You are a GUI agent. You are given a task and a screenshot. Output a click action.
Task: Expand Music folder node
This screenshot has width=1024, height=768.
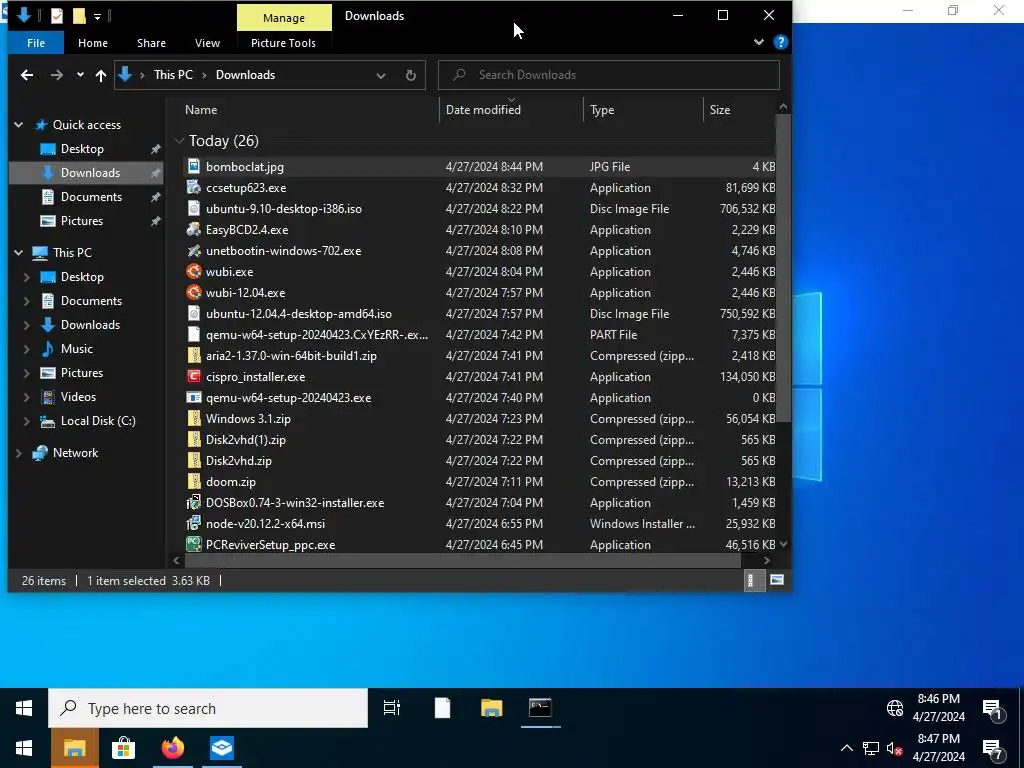[x=27, y=349]
